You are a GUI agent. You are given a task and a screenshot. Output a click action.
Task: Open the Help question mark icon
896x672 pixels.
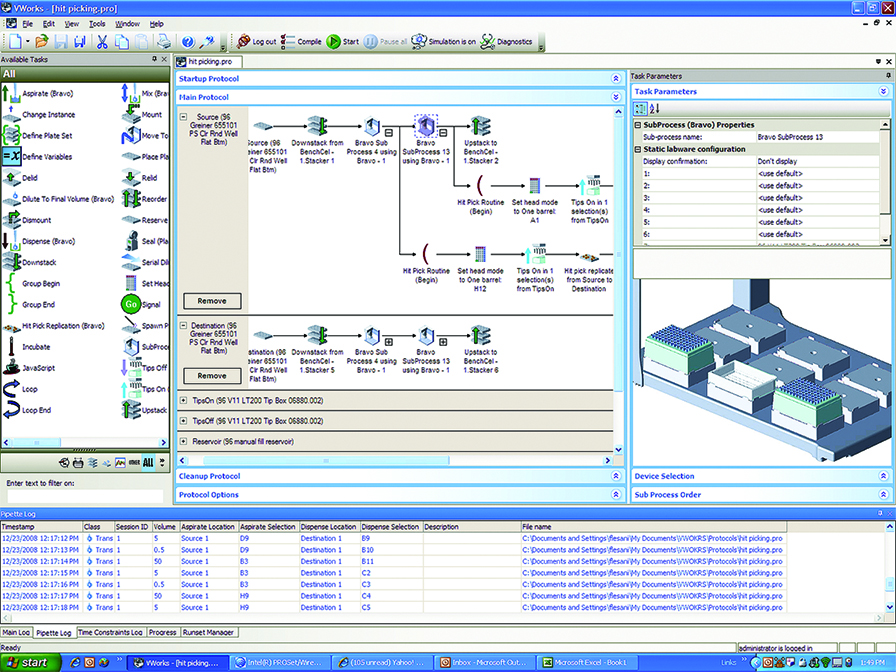click(187, 42)
